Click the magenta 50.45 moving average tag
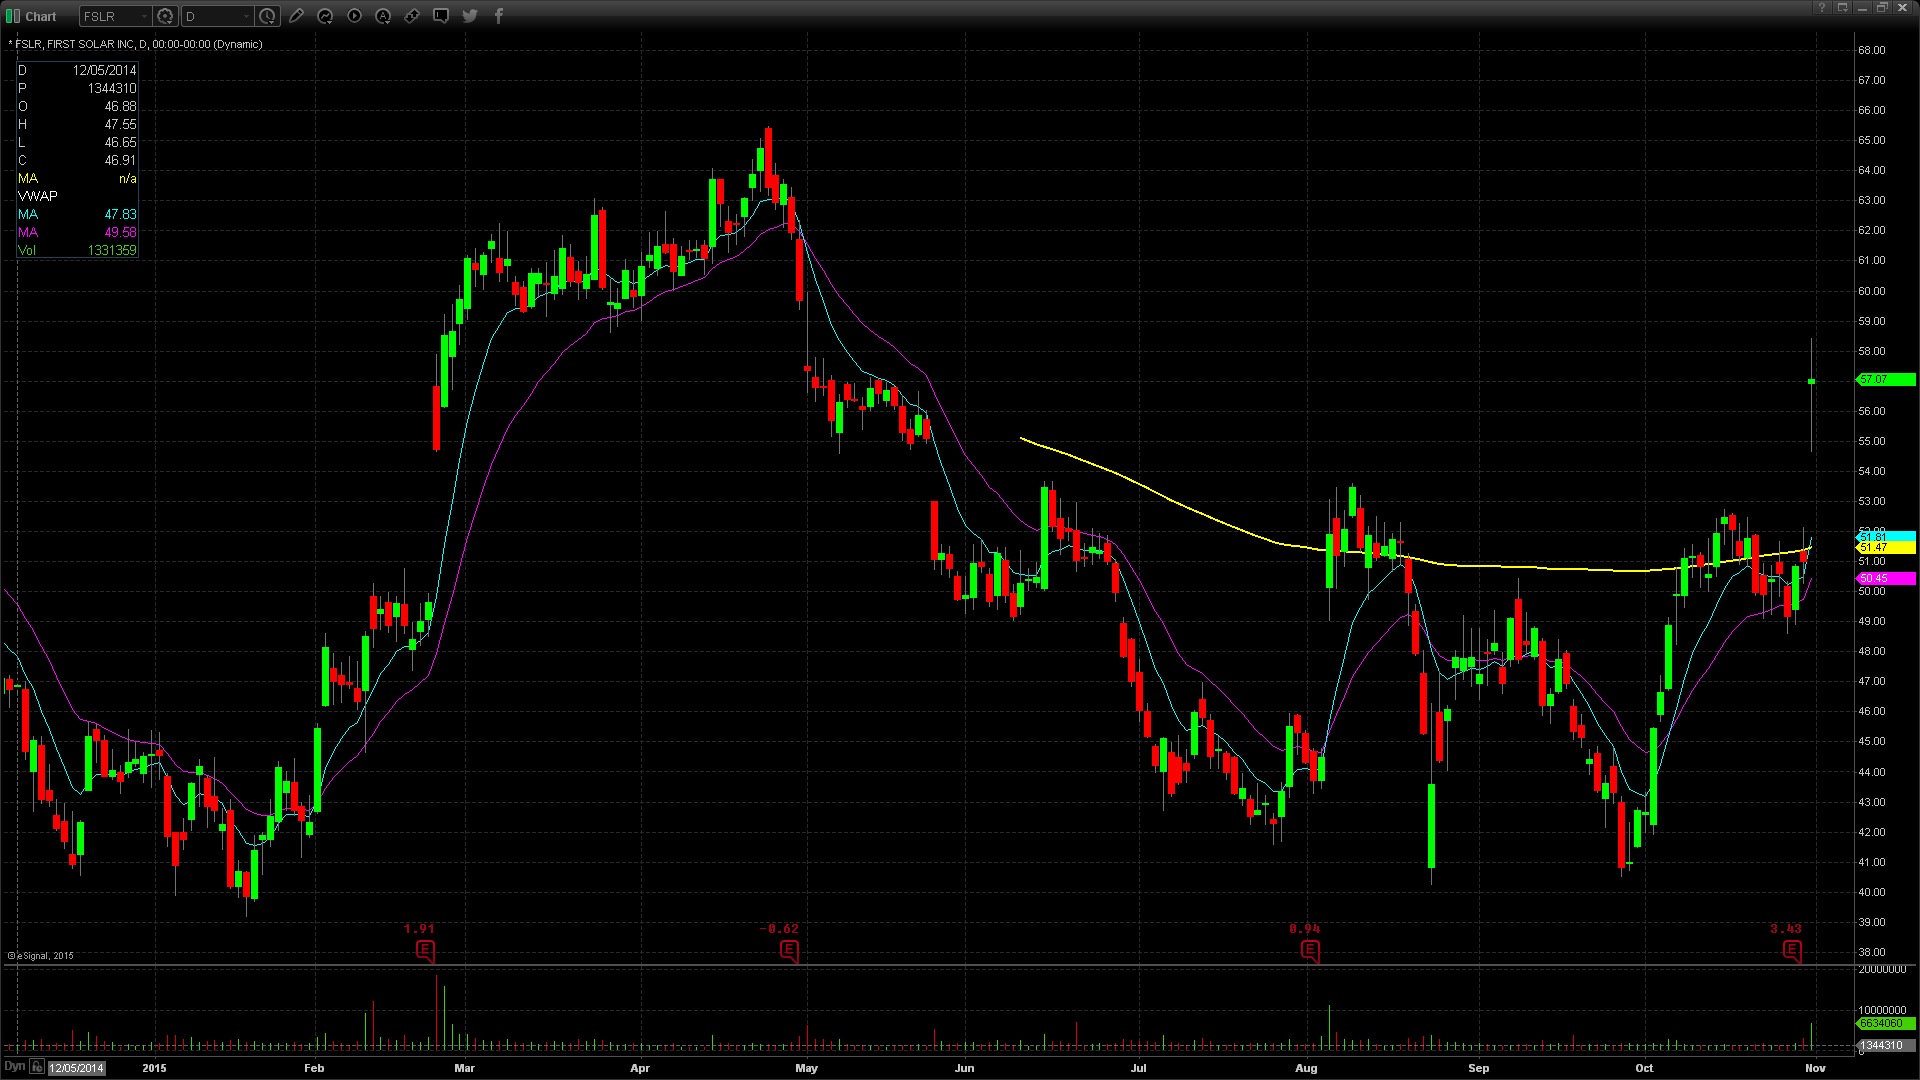The width and height of the screenshot is (1920, 1080). point(1886,579)
